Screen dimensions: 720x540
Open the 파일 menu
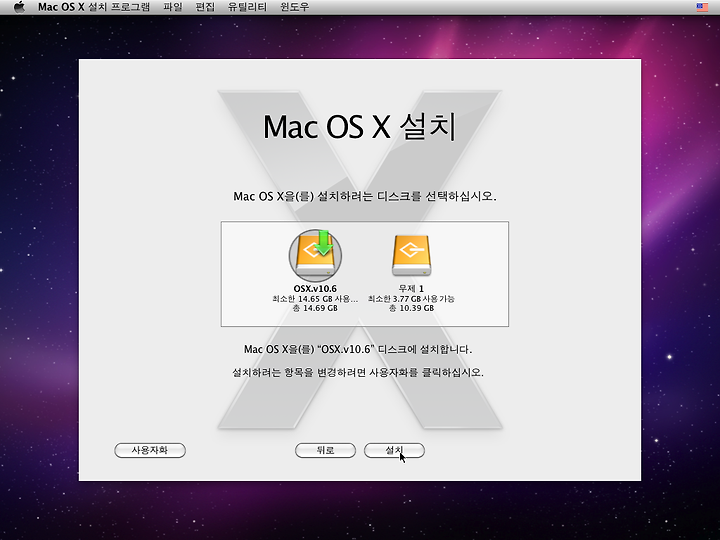[173, 7]
